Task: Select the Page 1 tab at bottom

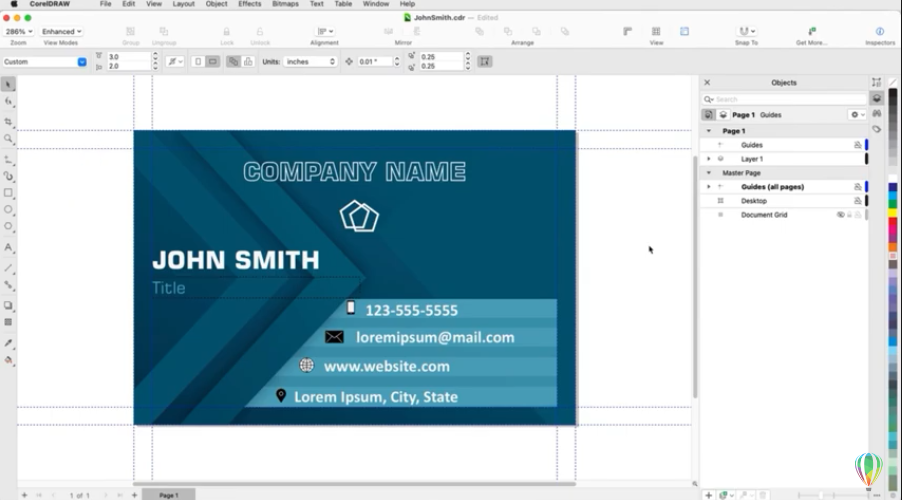Action: pos(169,495)
